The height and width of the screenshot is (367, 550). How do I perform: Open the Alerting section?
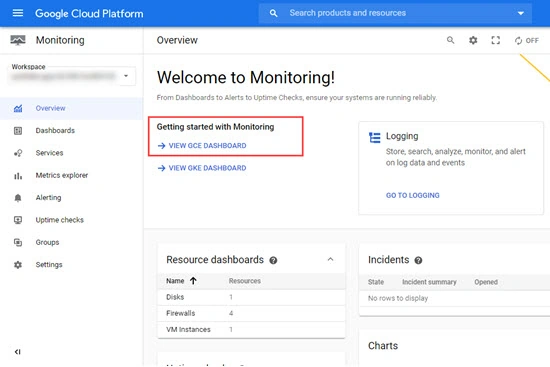[72, 198]
